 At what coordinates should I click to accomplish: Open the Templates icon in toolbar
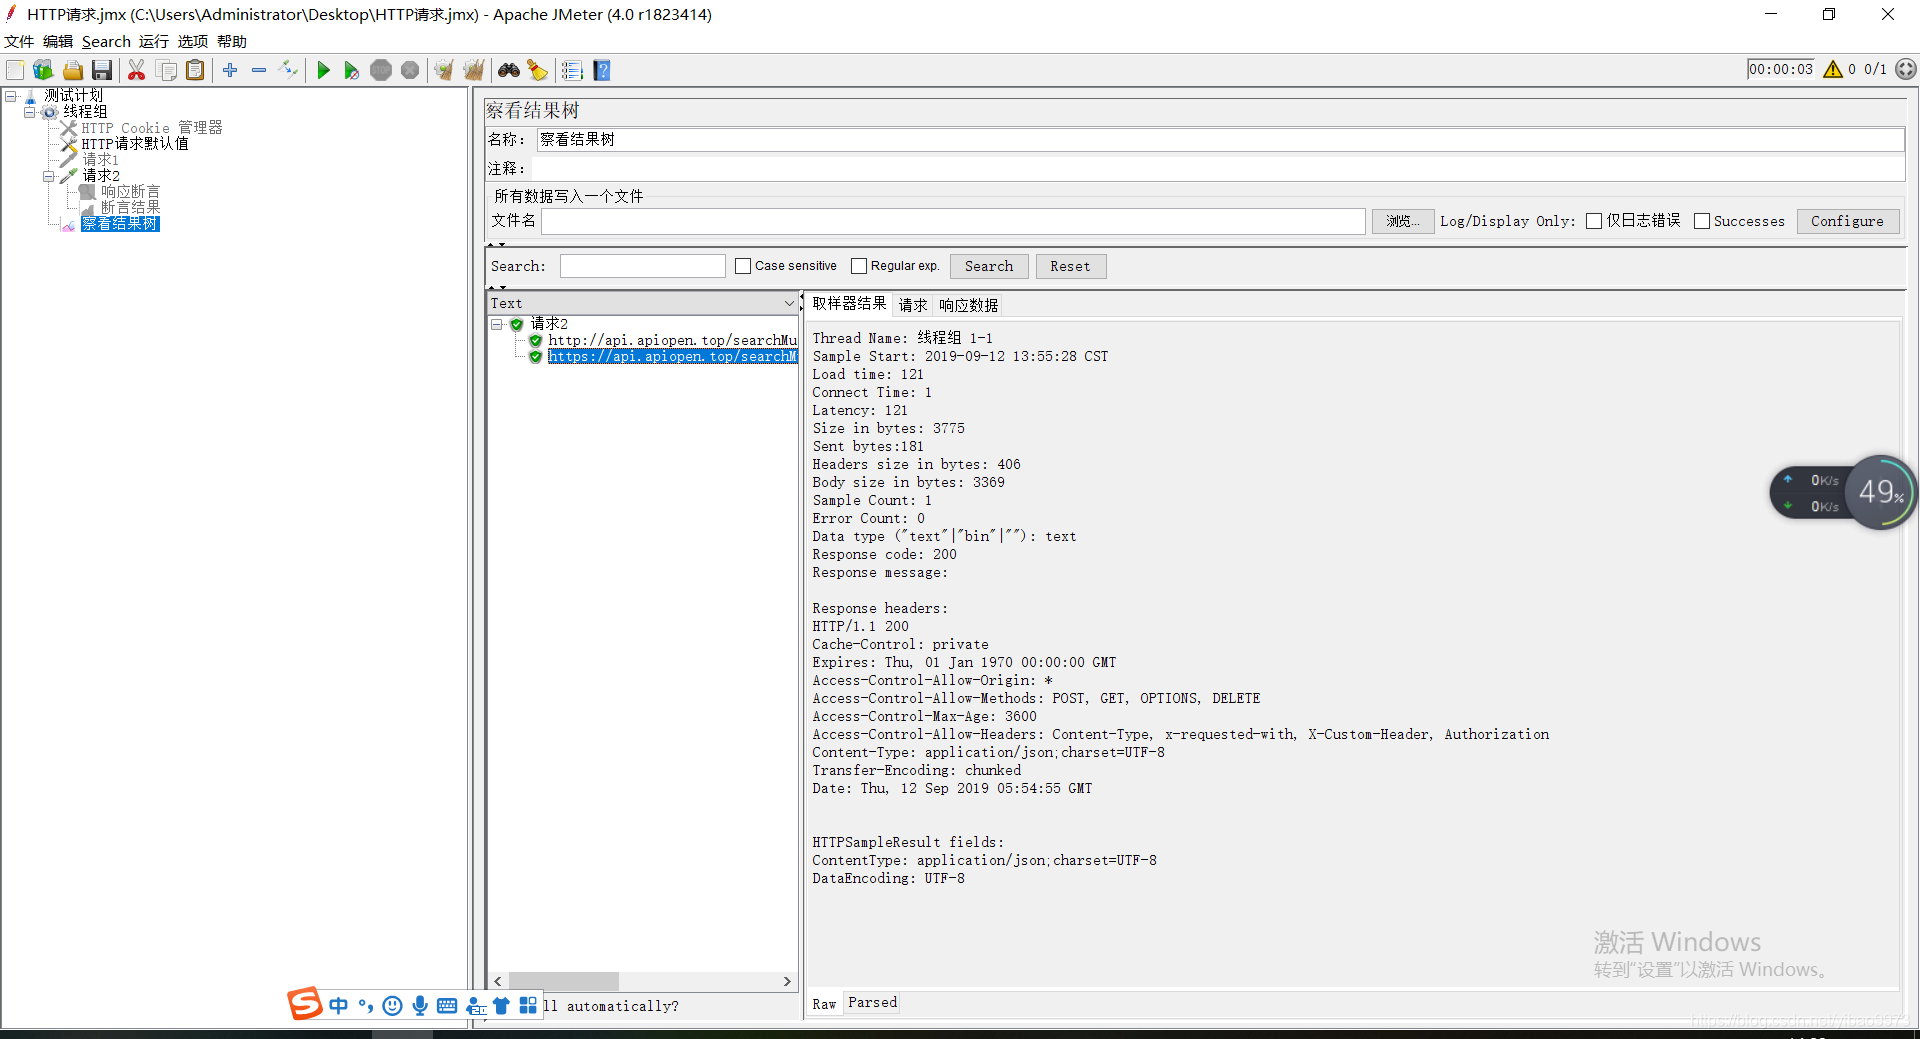(x=43, y=70)
